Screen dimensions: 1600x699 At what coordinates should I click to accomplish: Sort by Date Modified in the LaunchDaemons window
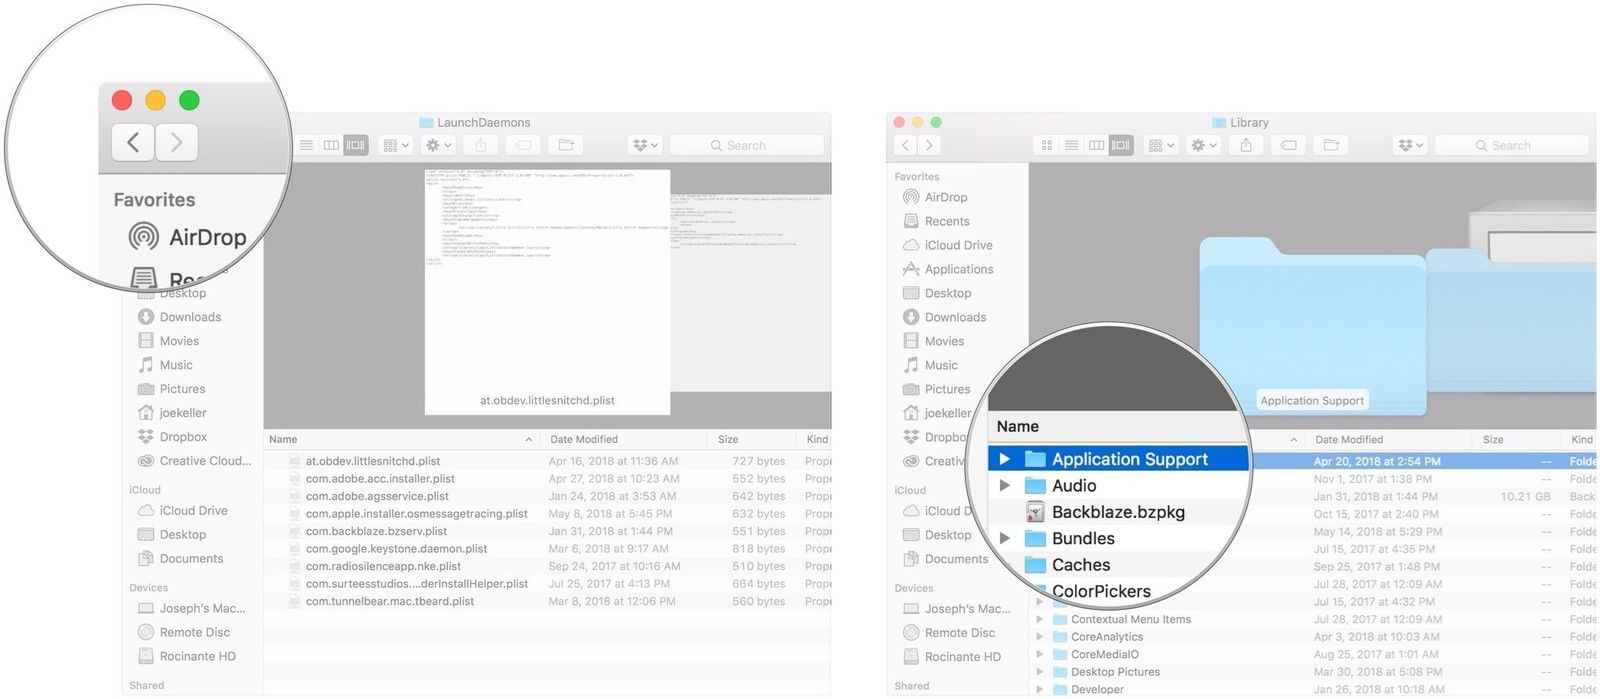584,439
